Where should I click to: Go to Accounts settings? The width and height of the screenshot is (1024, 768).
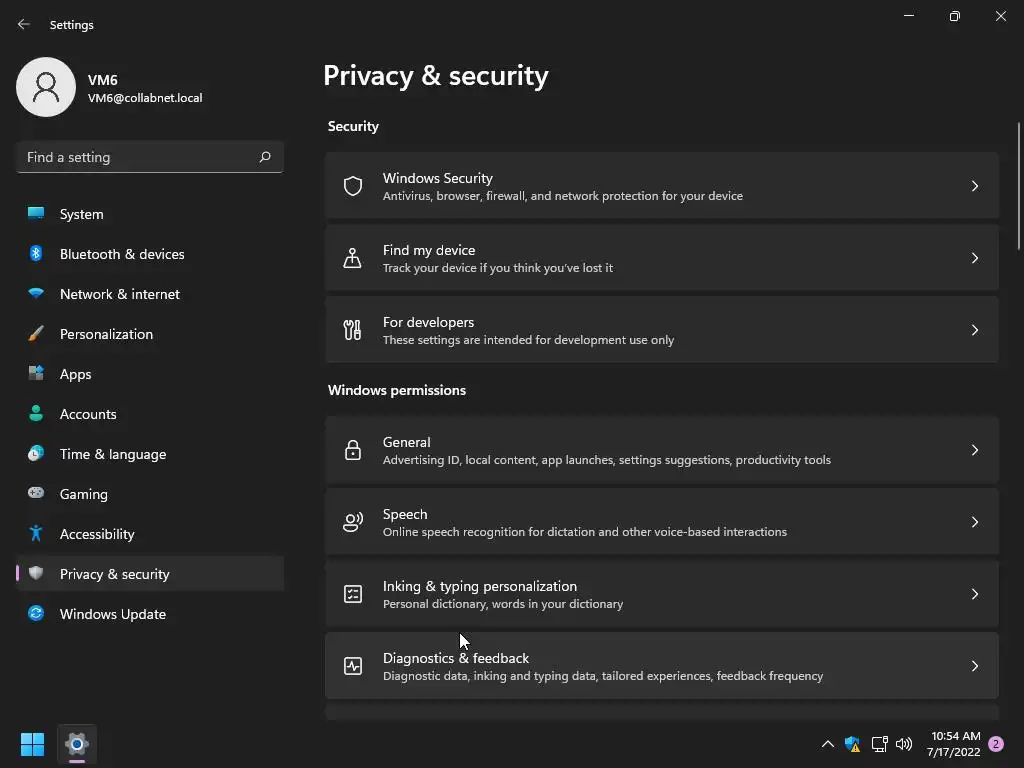point(88,414)
